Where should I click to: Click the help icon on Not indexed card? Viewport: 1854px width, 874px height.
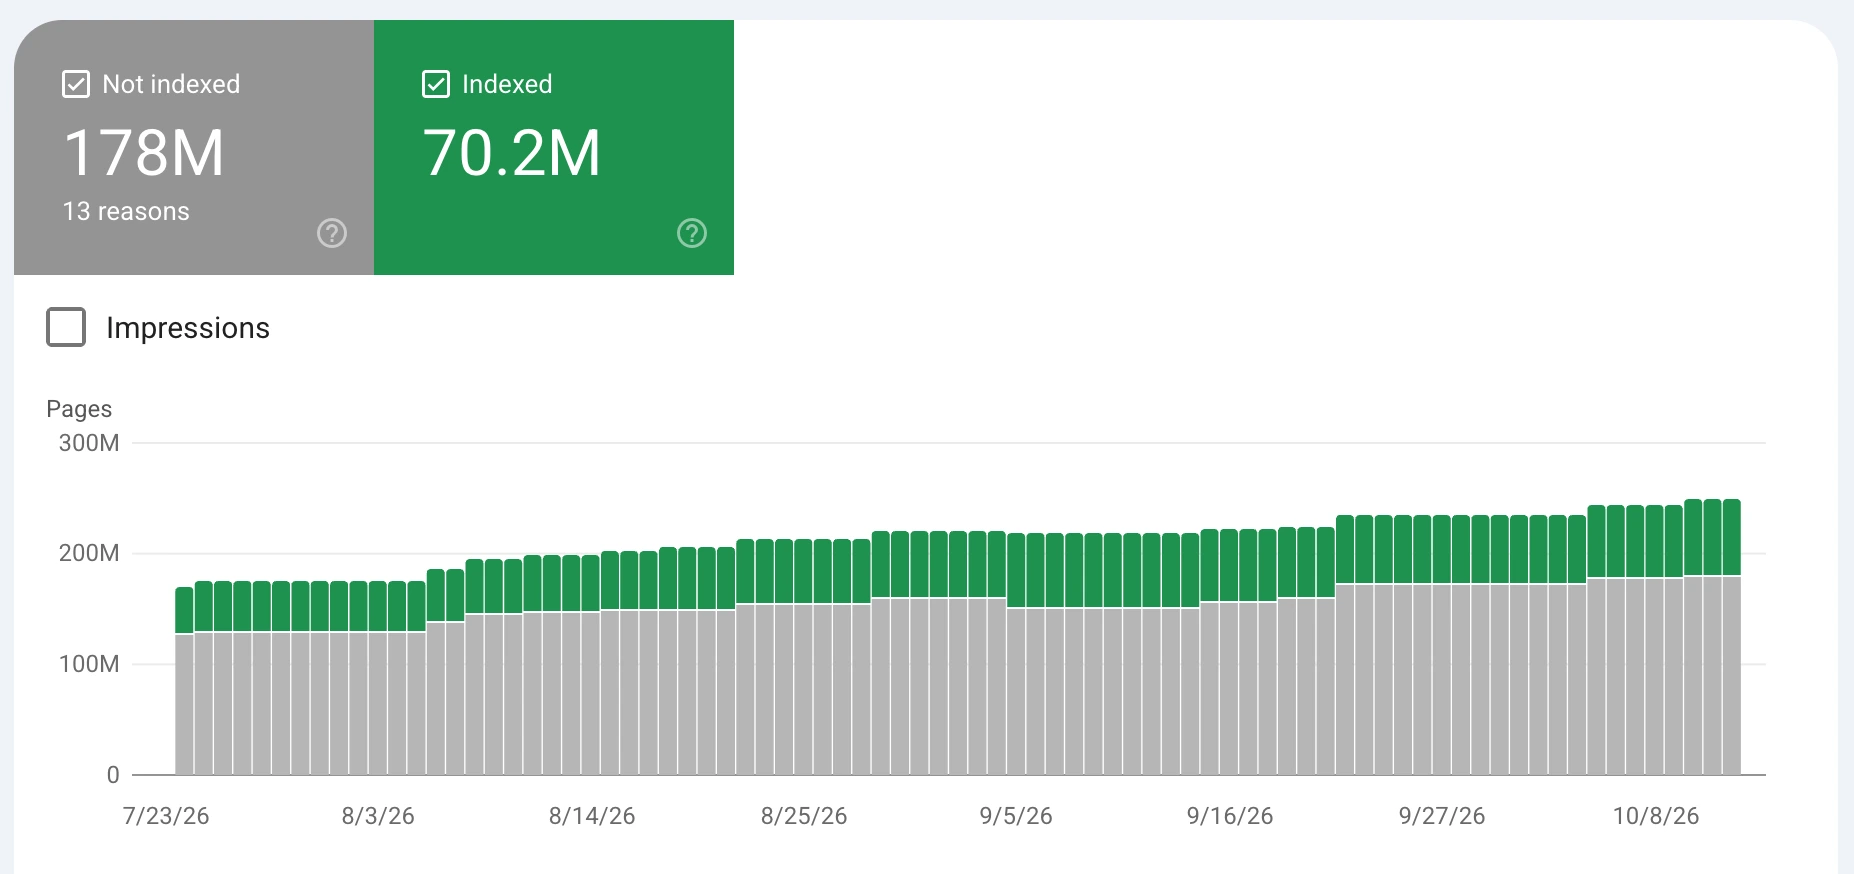[x=332, y=233]
